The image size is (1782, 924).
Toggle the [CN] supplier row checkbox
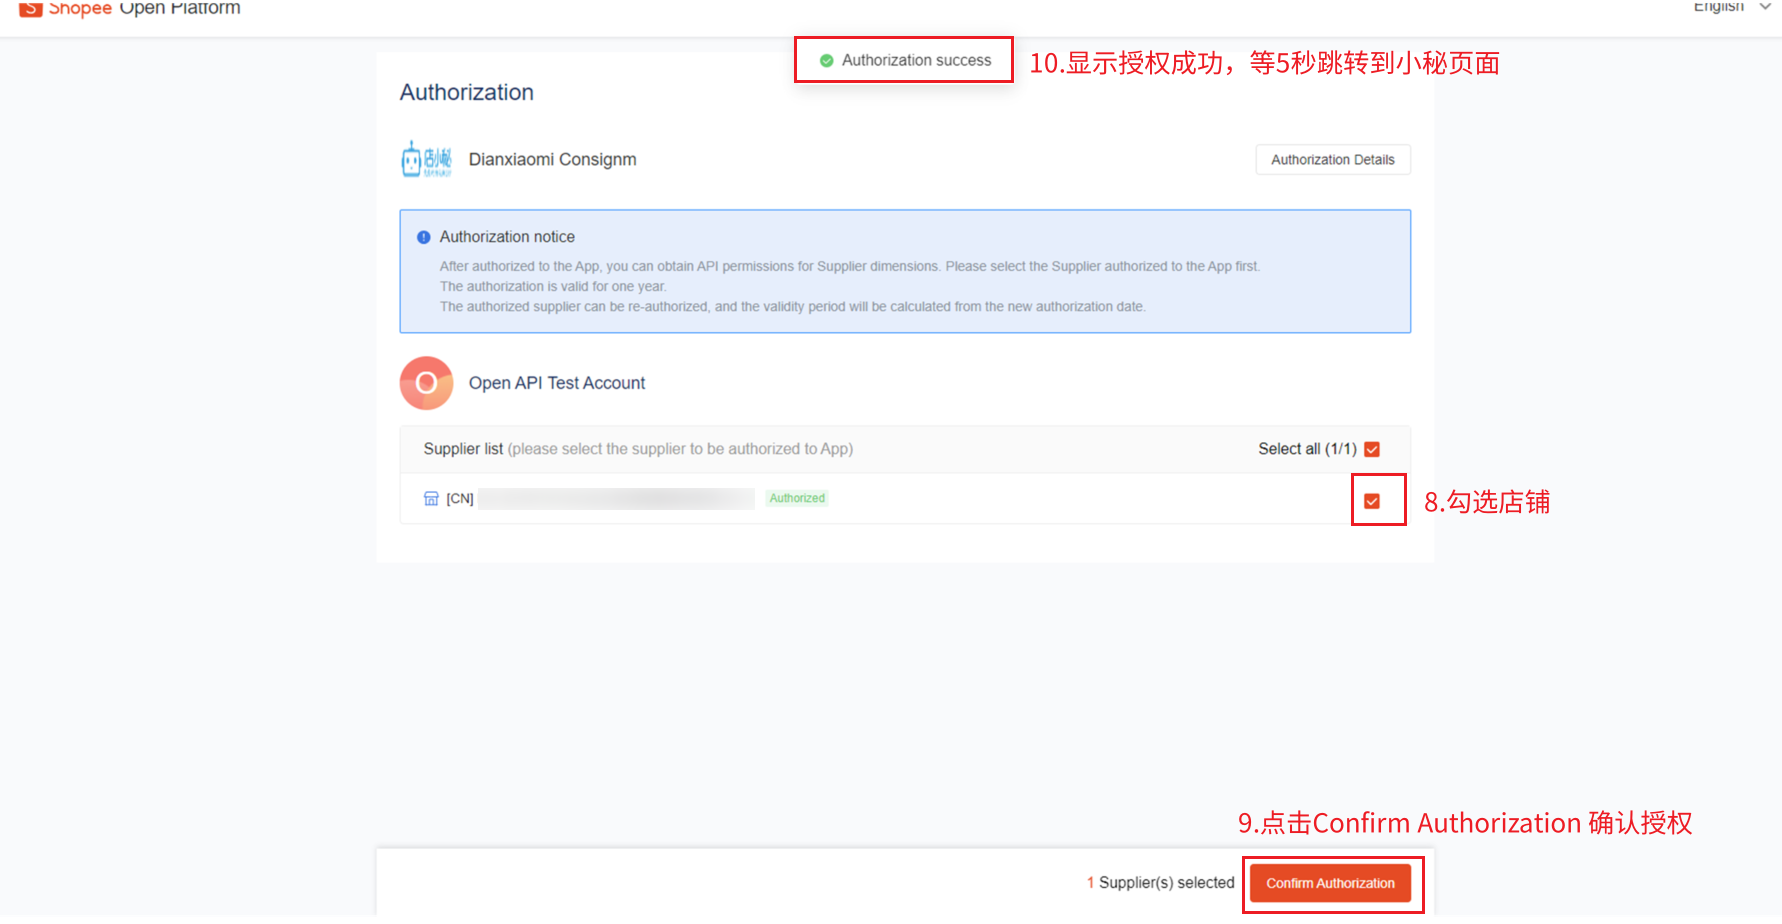[x=1372, y=501]
